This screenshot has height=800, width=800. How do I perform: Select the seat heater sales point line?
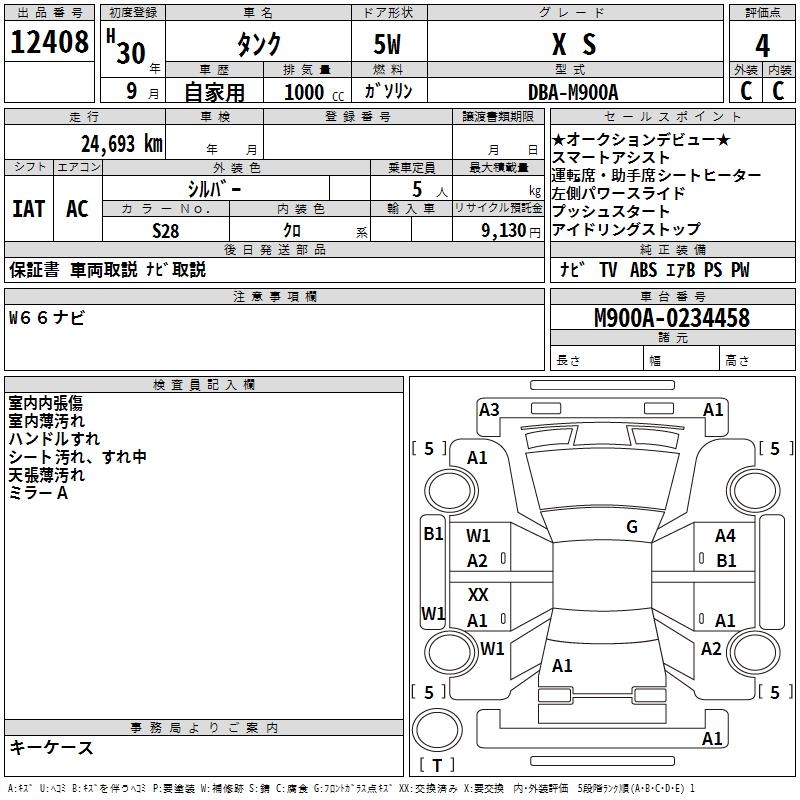[656, 176]
